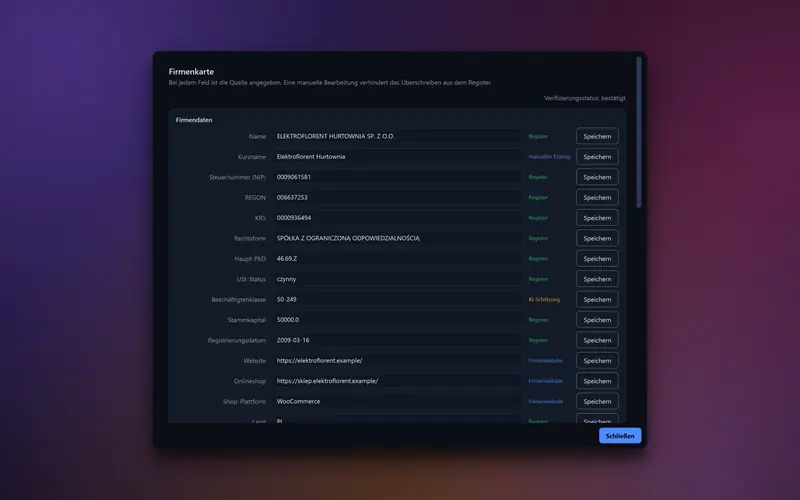Click the Schließen button
Viewport: 800px width, 500px height.
click(620, 436)
